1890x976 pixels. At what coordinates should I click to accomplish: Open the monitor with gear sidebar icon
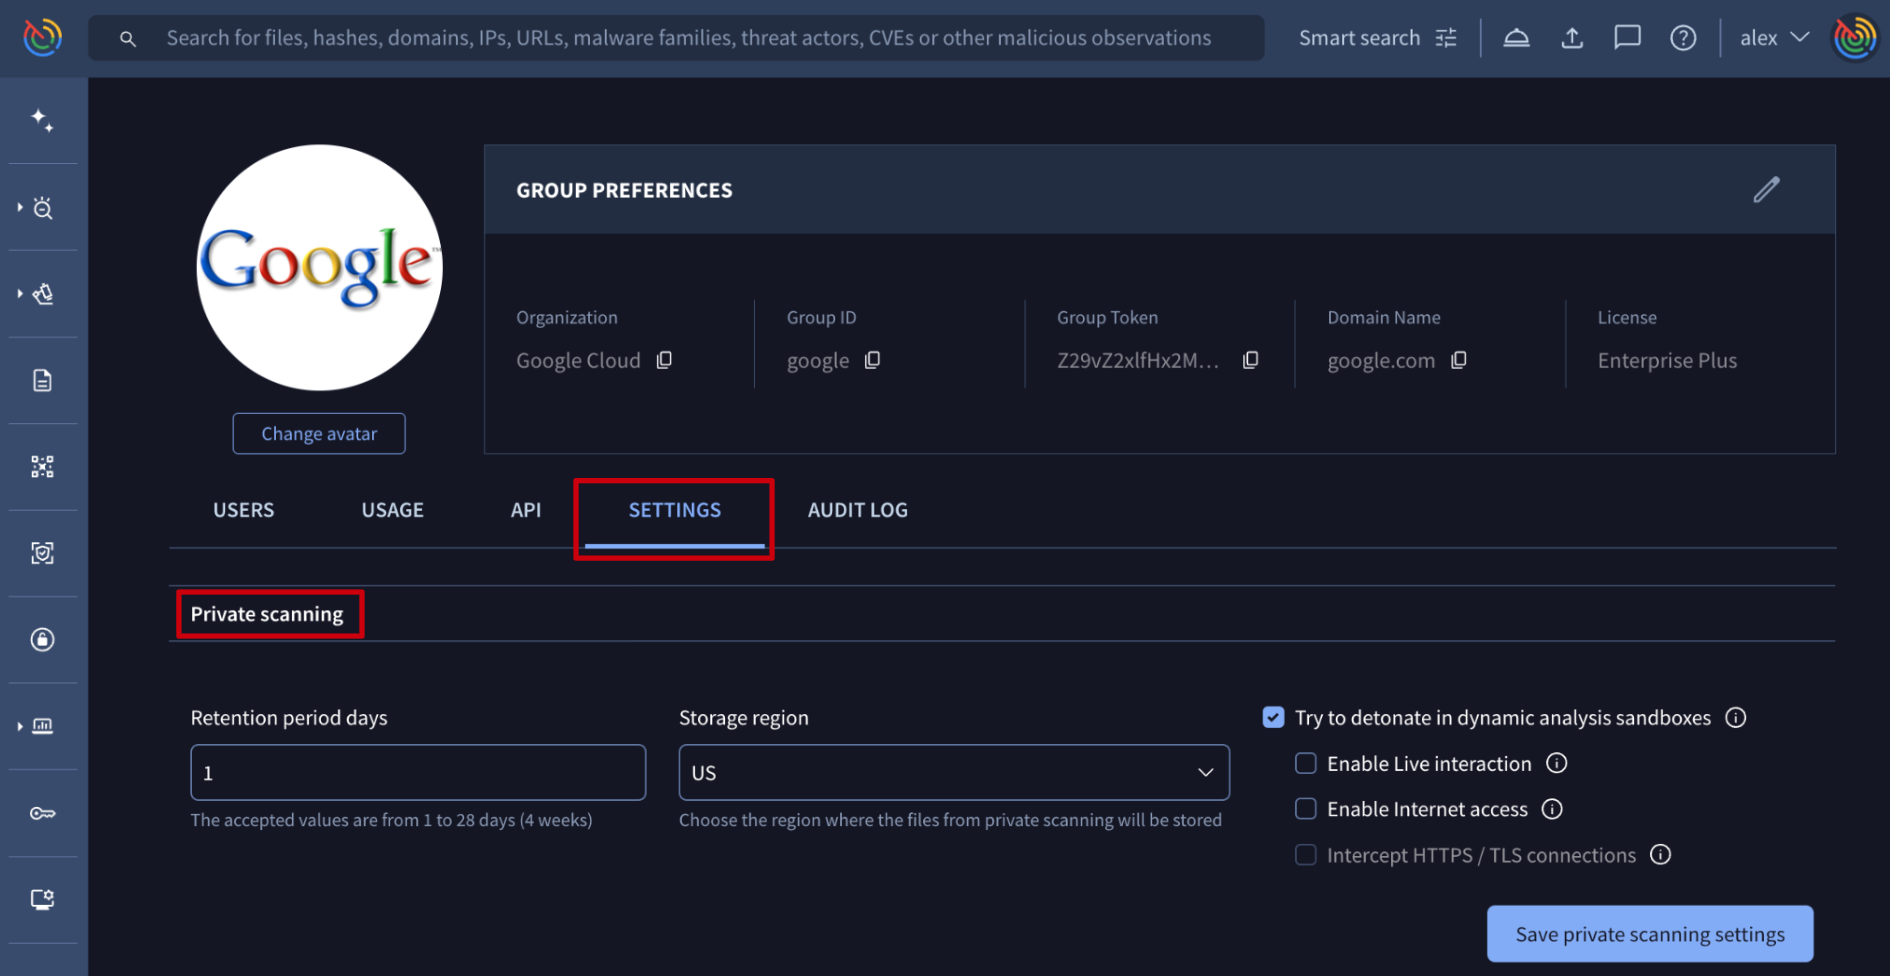pos(42,899)
